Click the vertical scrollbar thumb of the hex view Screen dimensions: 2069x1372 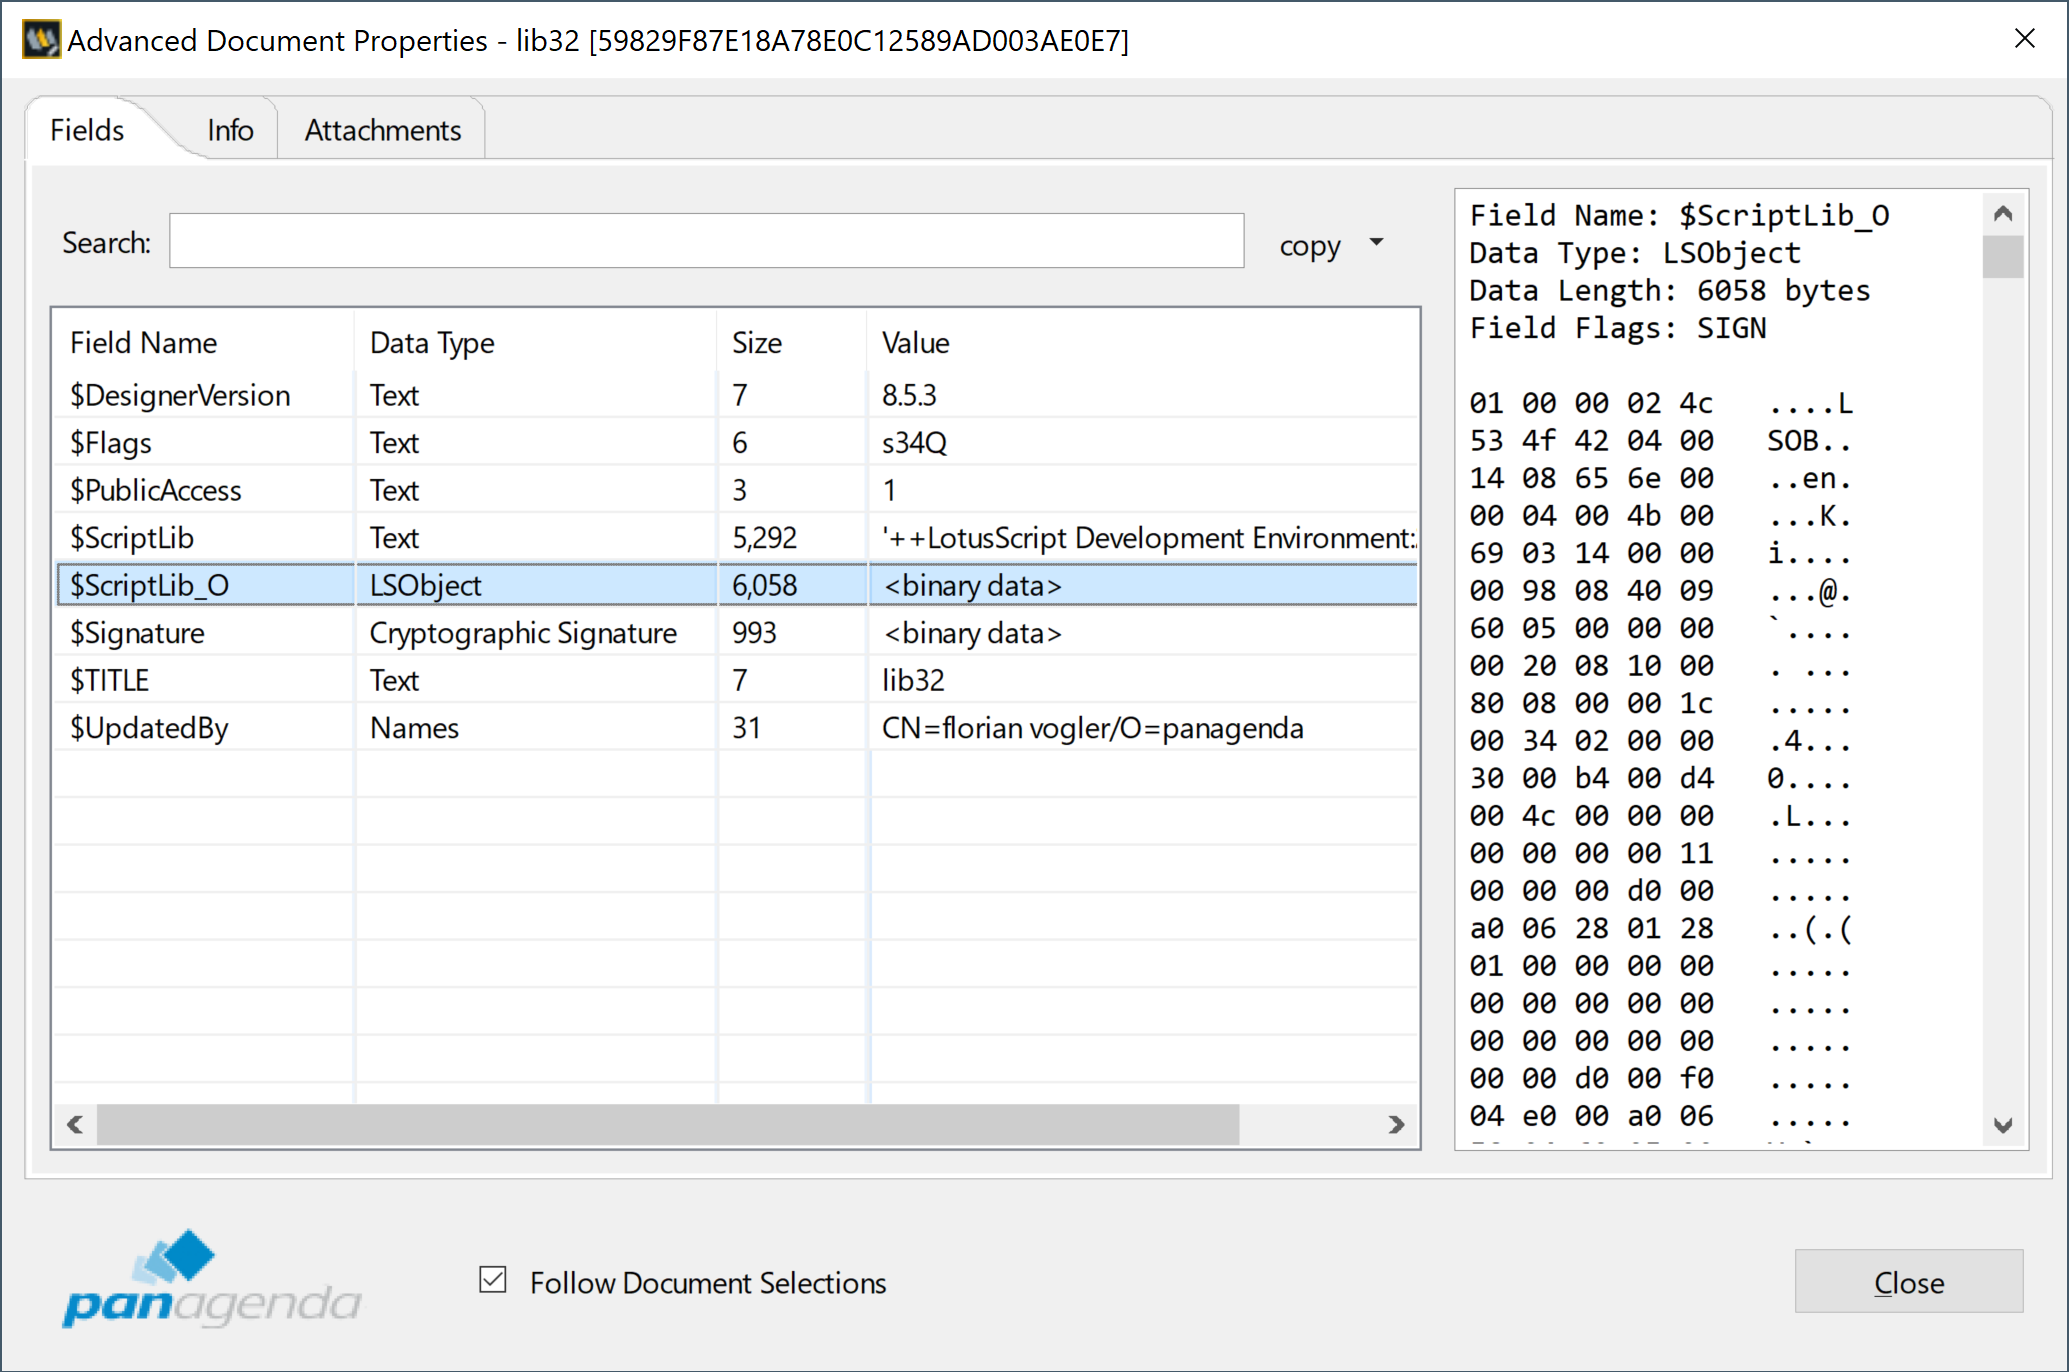tap(2002, 256)
